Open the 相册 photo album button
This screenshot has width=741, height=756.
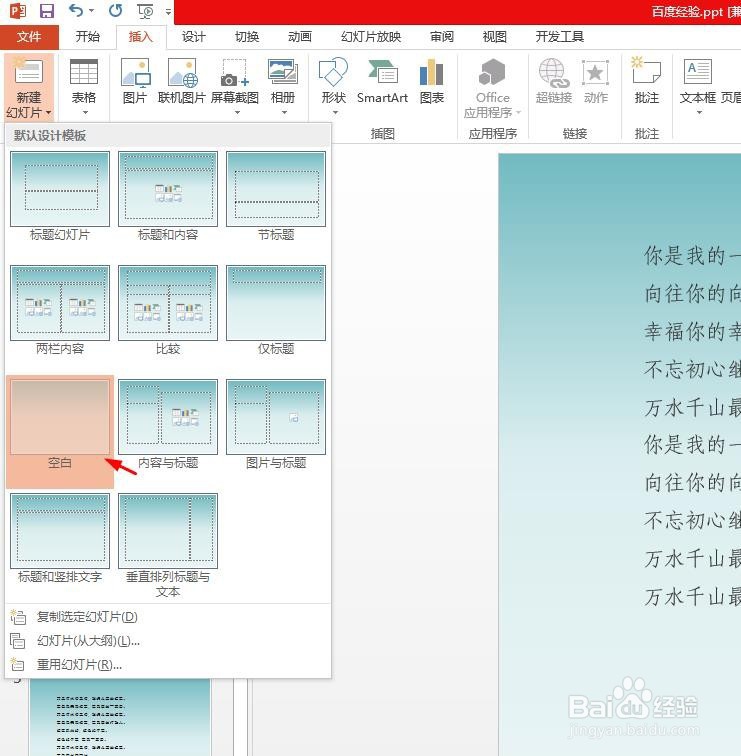(x=283, y=79)
